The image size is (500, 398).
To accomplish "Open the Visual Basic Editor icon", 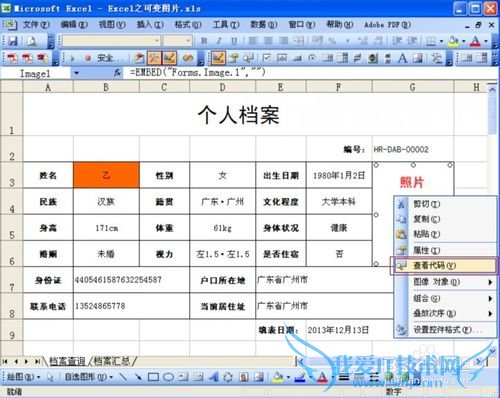I will [x=139, y=58].
